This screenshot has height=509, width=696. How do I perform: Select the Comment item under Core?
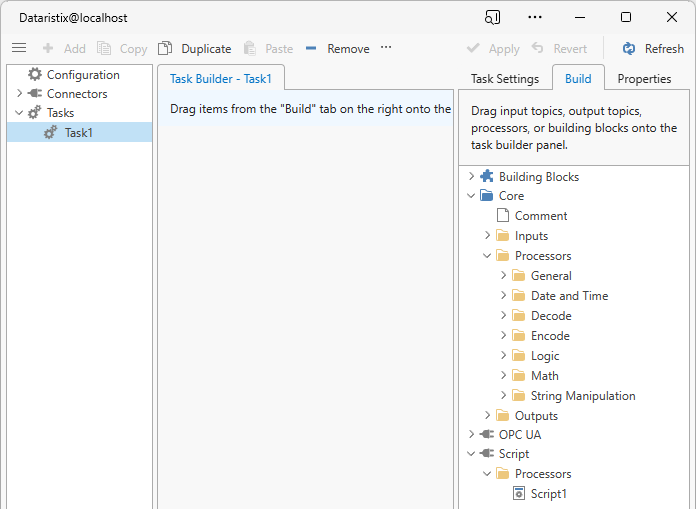[540, 216]
